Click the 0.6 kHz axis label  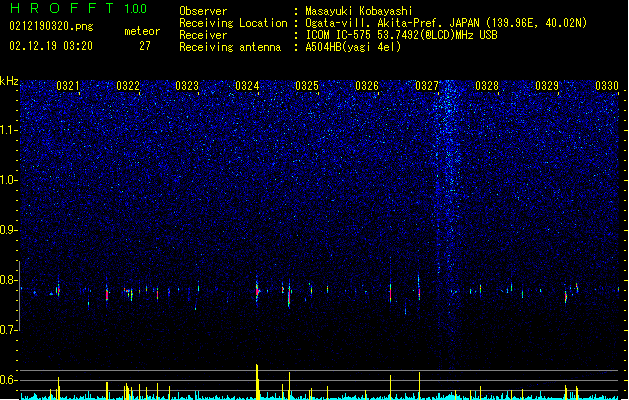coord(8,380)
